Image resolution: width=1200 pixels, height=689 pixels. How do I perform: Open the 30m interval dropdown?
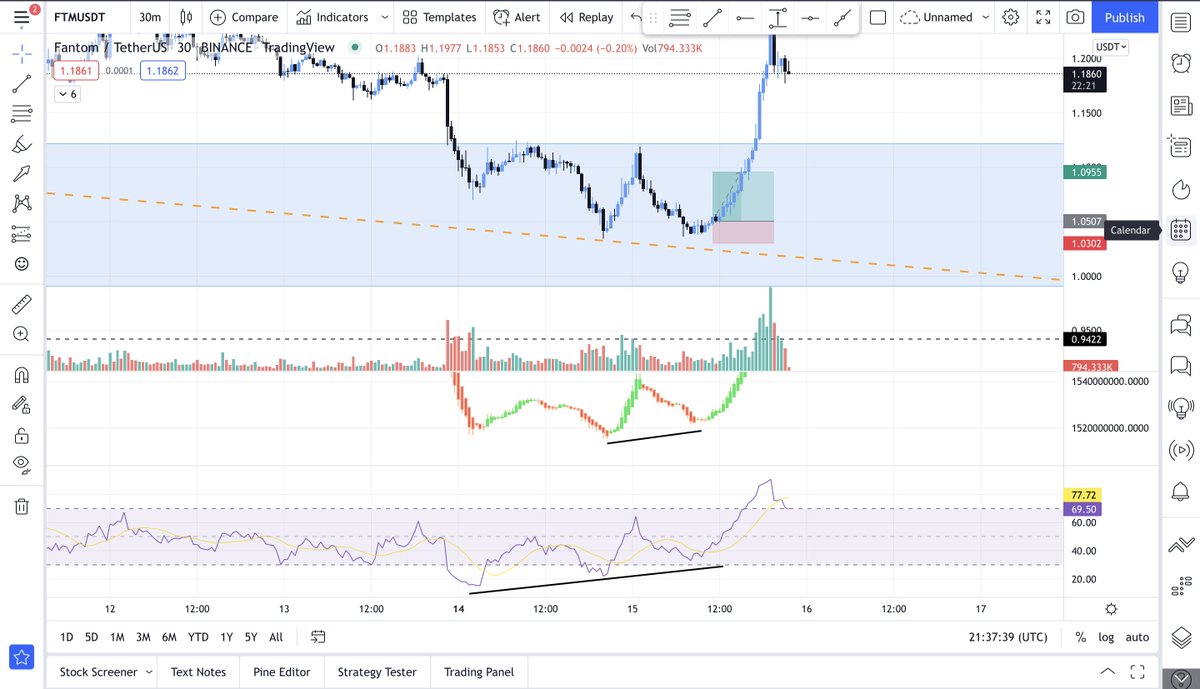[x=150, y=17]
